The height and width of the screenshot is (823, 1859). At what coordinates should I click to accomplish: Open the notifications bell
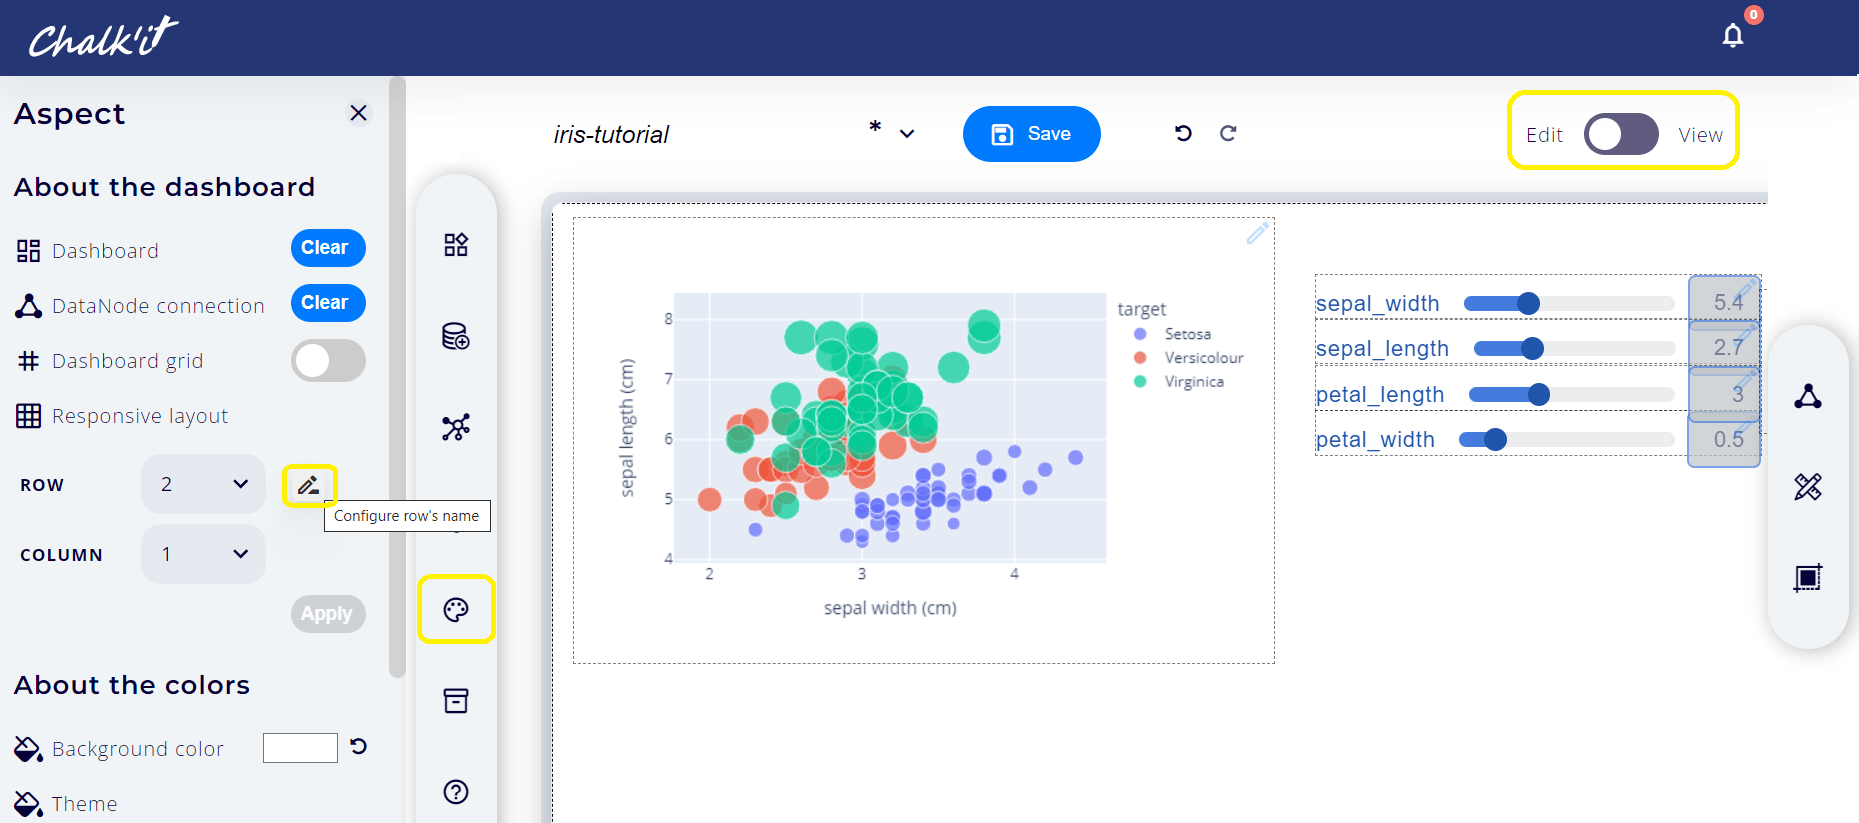[1732, 36]
